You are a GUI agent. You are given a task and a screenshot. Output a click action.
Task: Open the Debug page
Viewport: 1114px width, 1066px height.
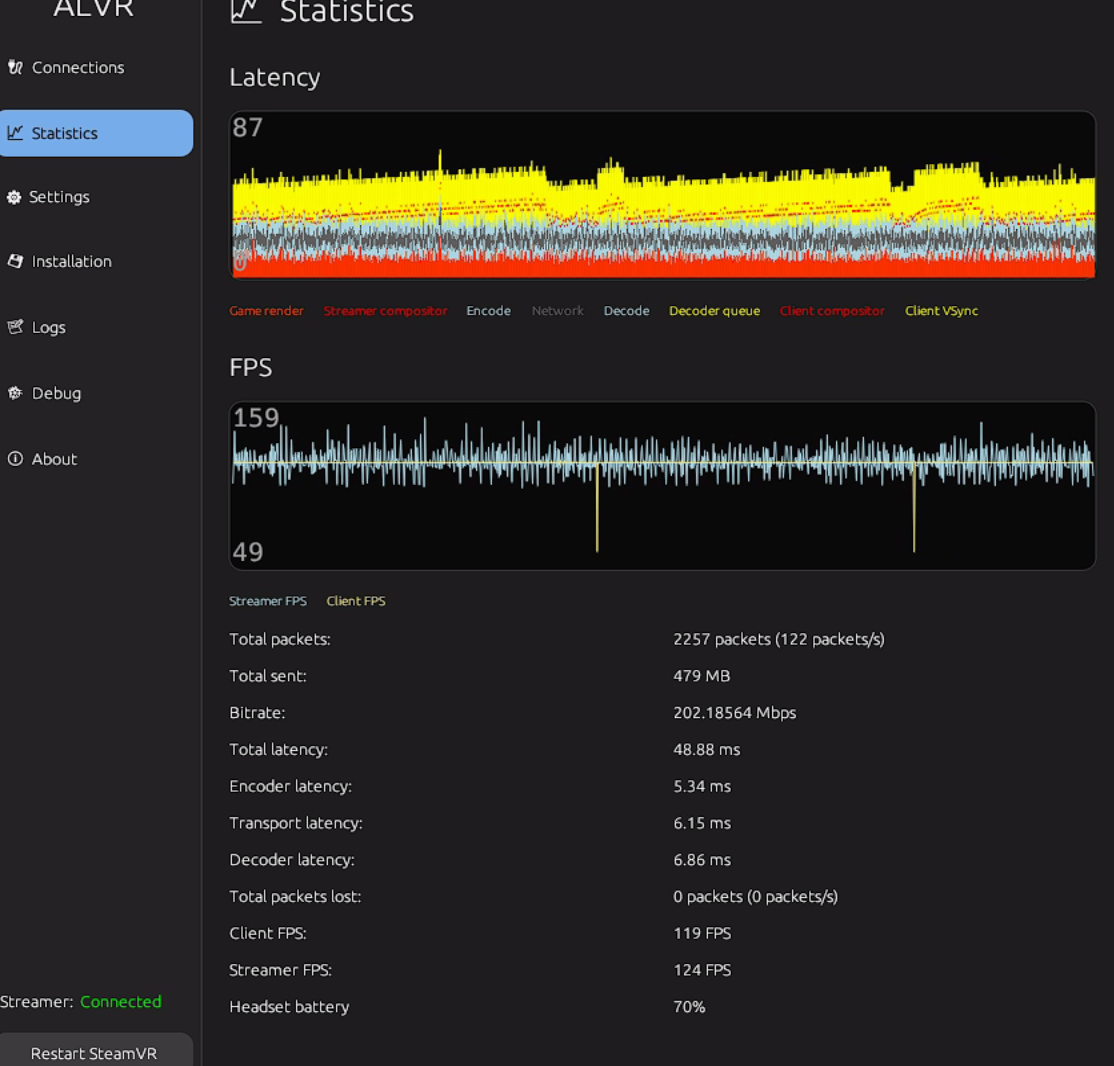pyautogui.click(x=56, y=393)
